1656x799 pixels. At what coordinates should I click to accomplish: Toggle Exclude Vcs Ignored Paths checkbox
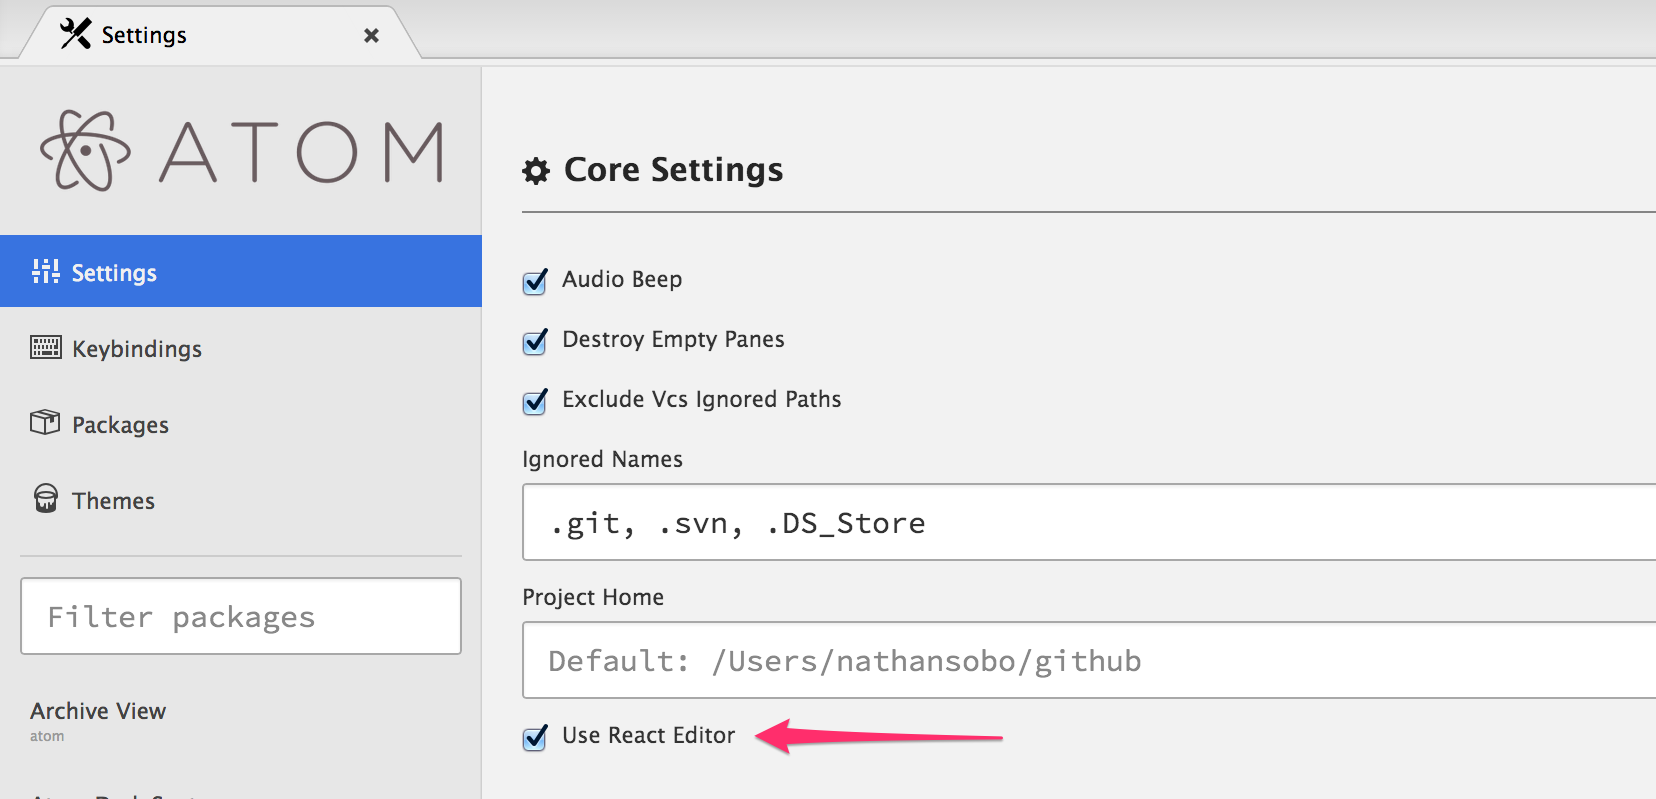click(535, 401)
